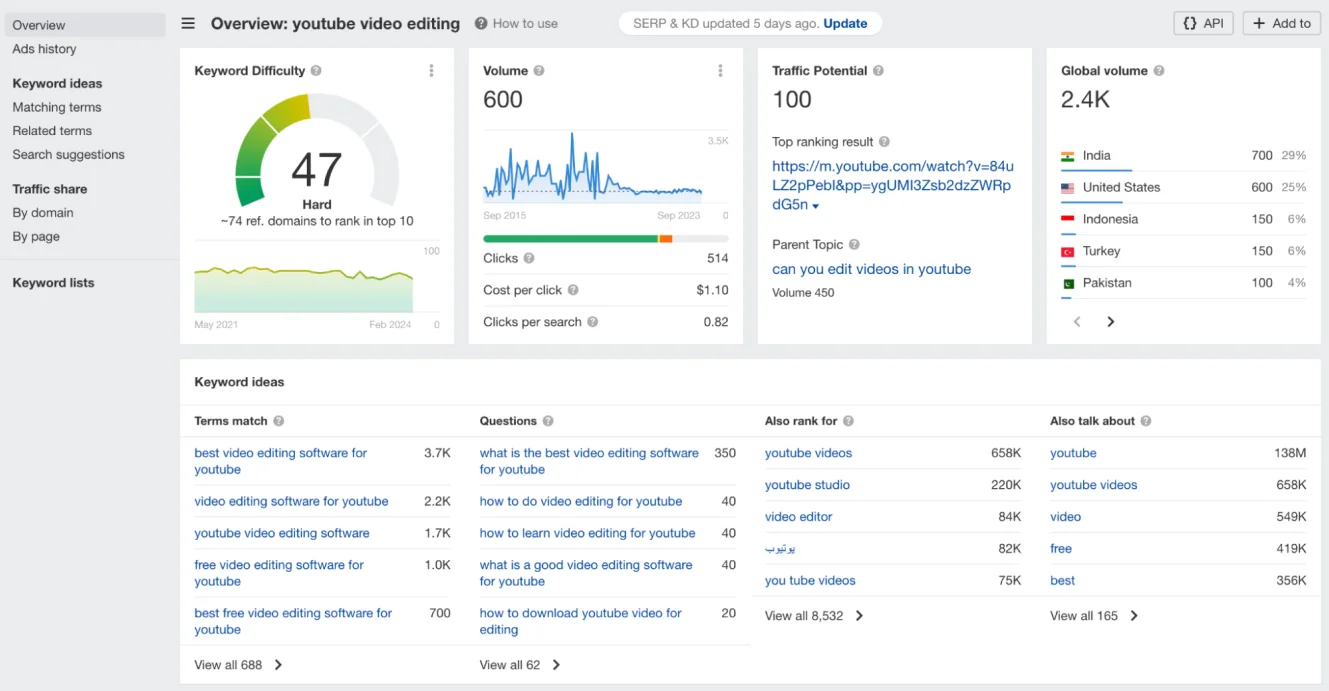1329x691 pixels.
Task: Open the Arabic keyword 'يوتيوب' link
Action: pos(780,549)
